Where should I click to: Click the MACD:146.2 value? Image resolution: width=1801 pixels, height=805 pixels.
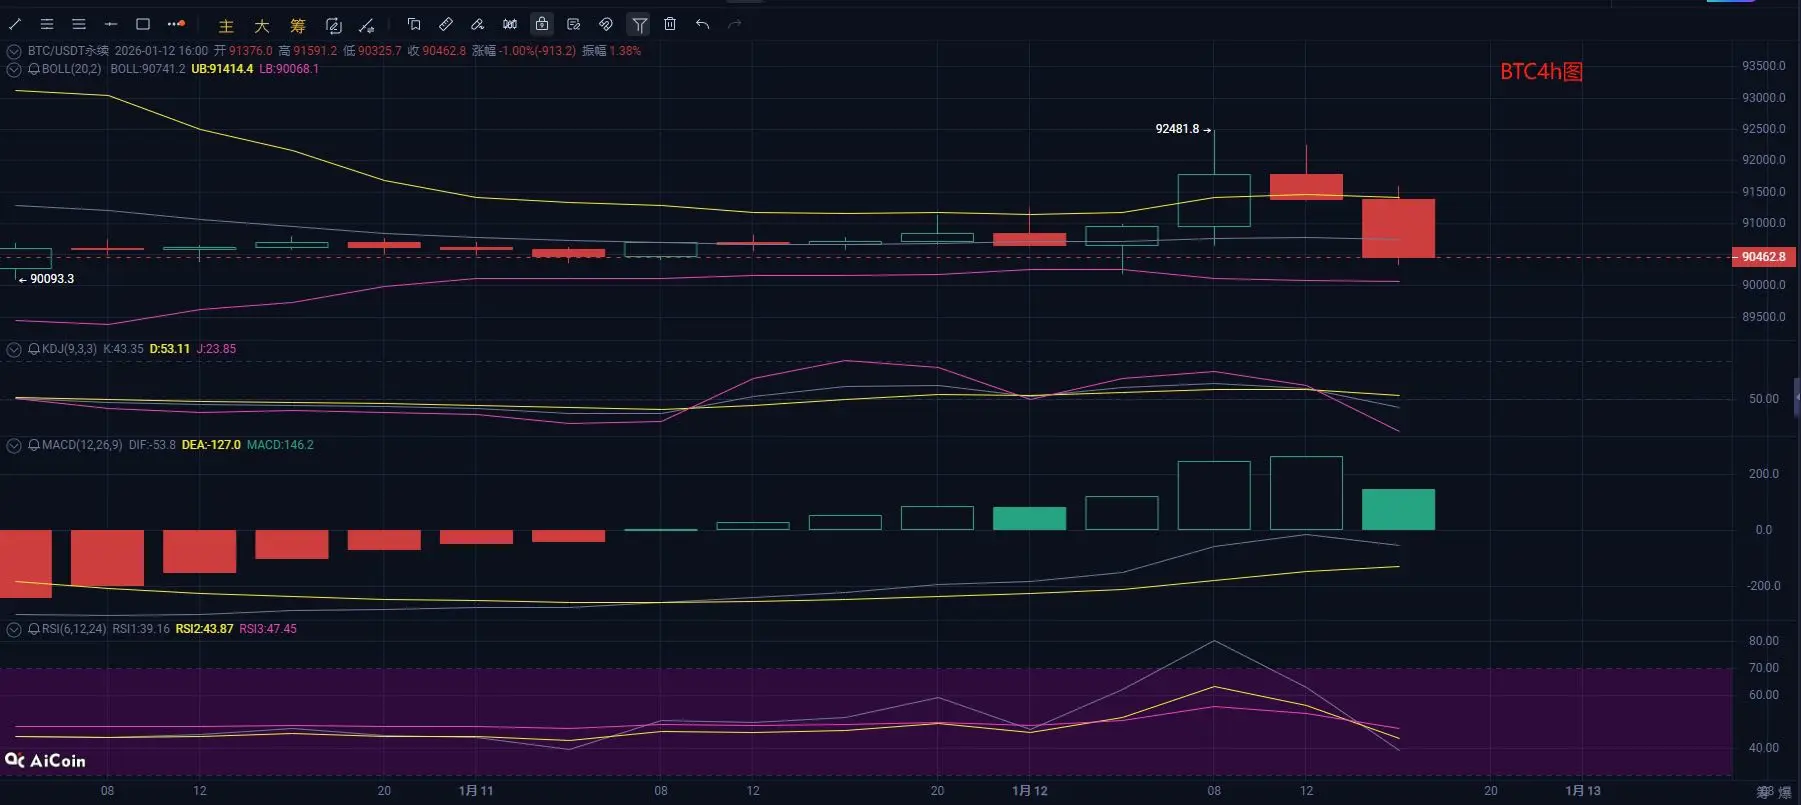tap(280, 445)
